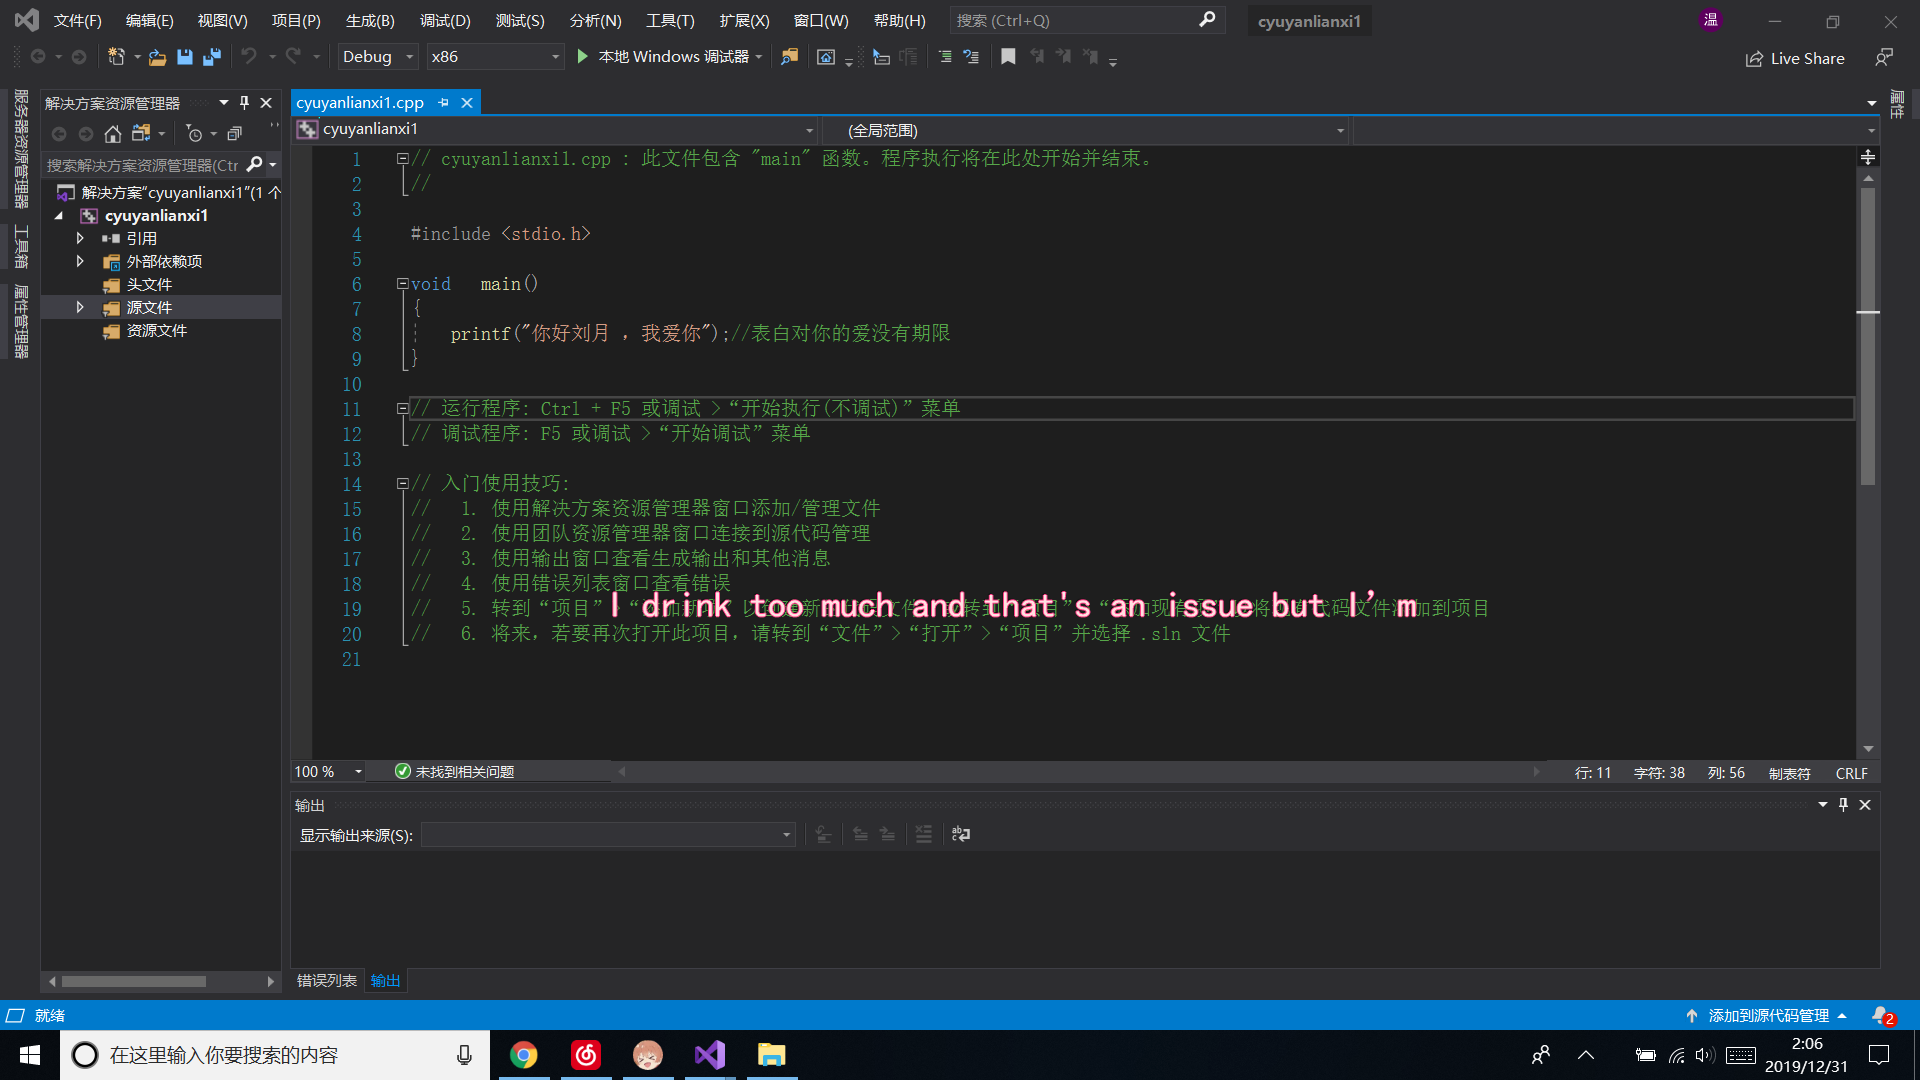Open NetEase Music from the taskbar
The height and width of the screenshot is (1080, 1920).
(x=586, y=1055)
